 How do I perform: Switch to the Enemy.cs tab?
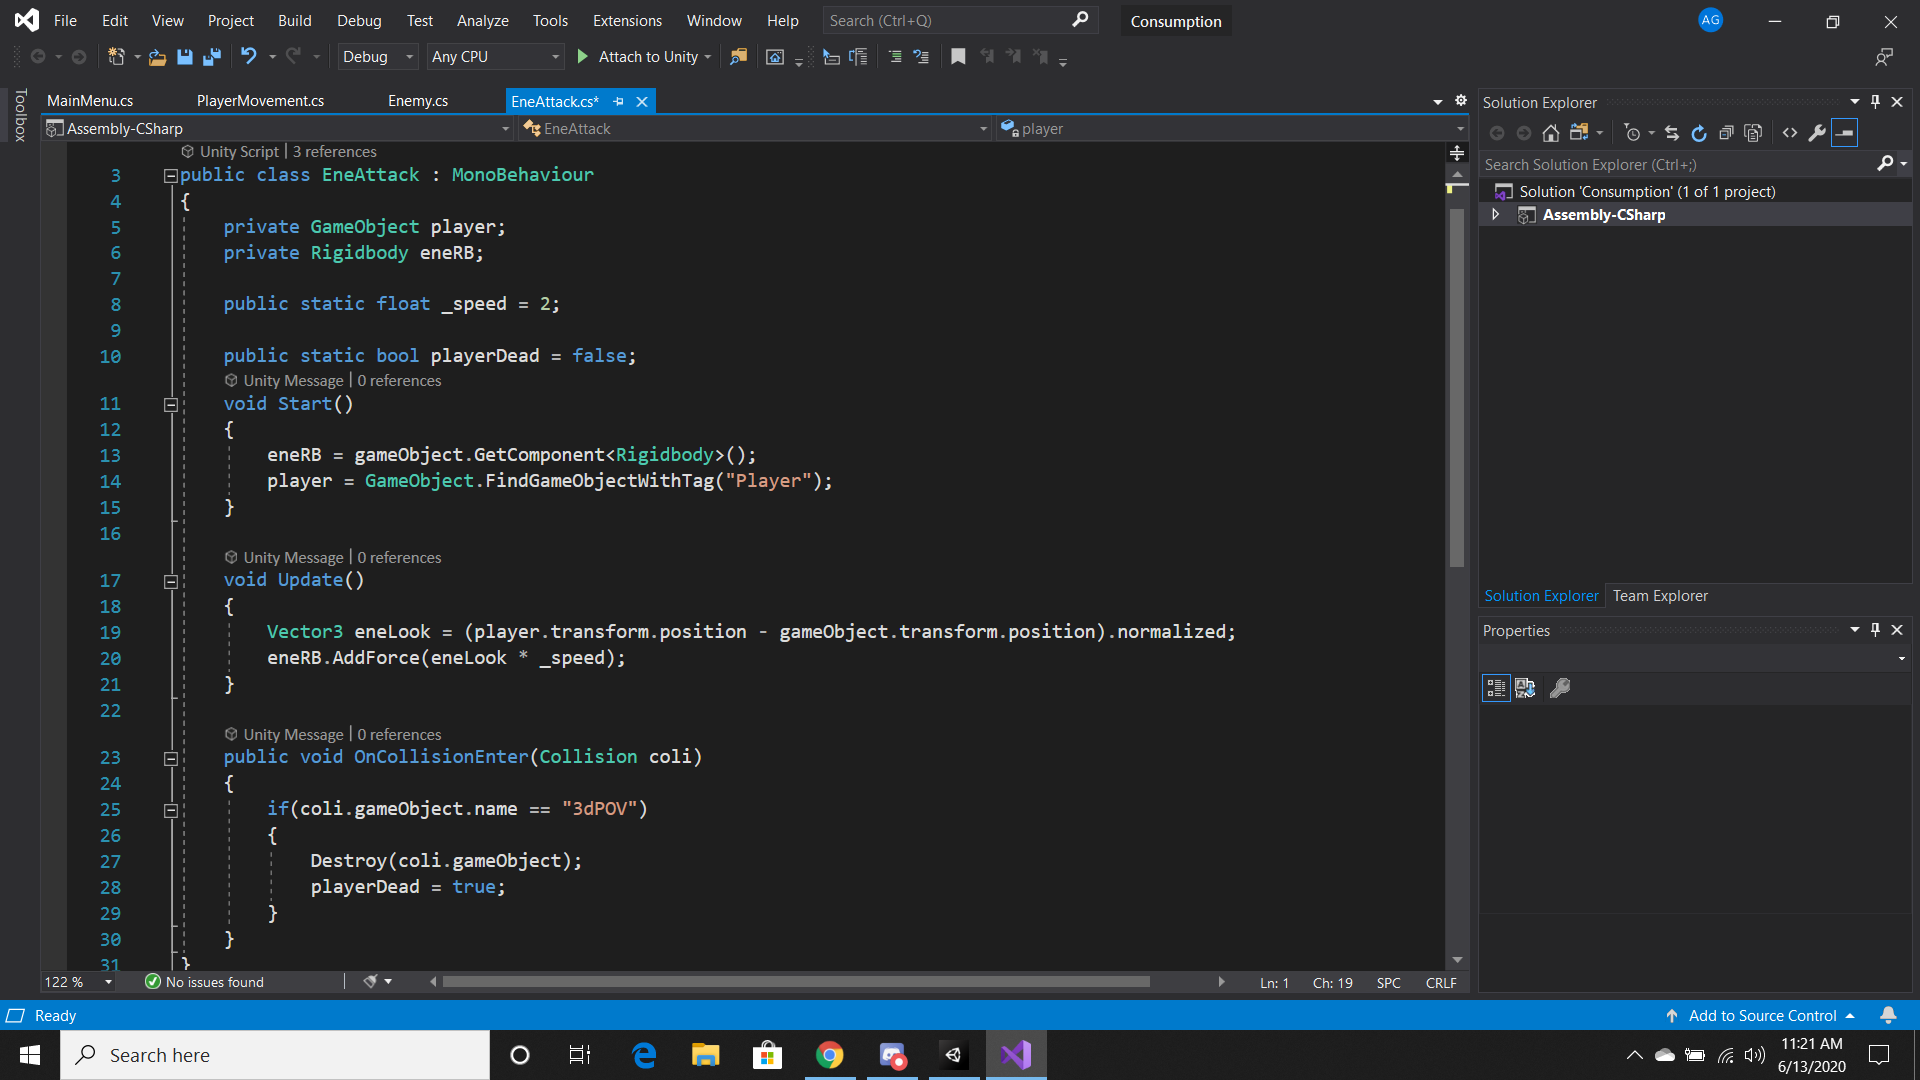(x=417, y=100)
